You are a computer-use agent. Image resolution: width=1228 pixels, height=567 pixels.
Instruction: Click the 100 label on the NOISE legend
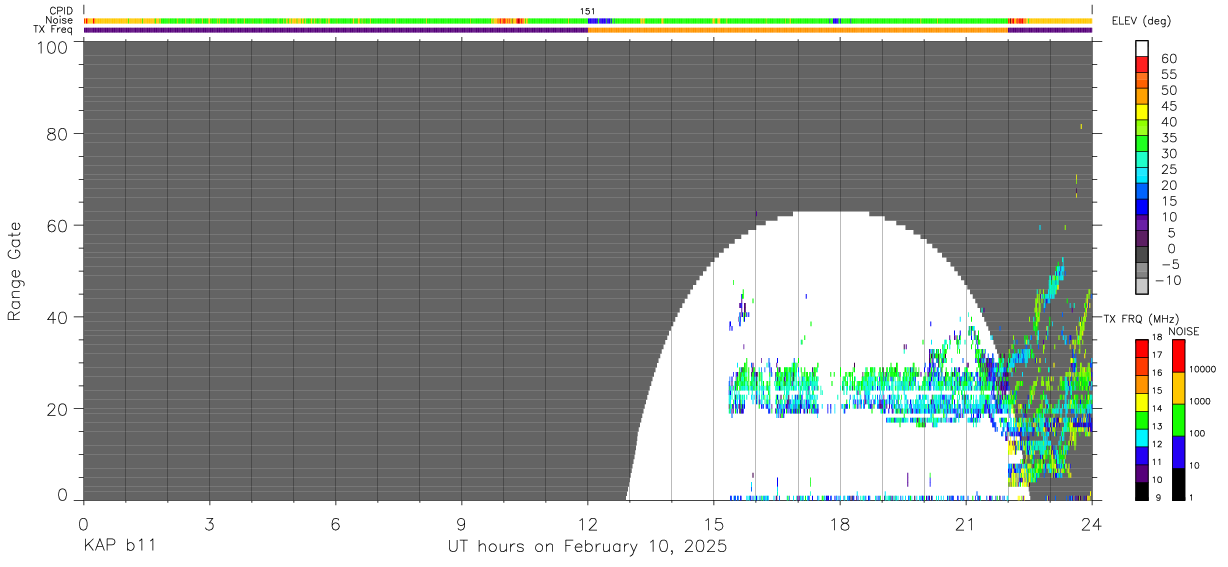coord(1197,434)
